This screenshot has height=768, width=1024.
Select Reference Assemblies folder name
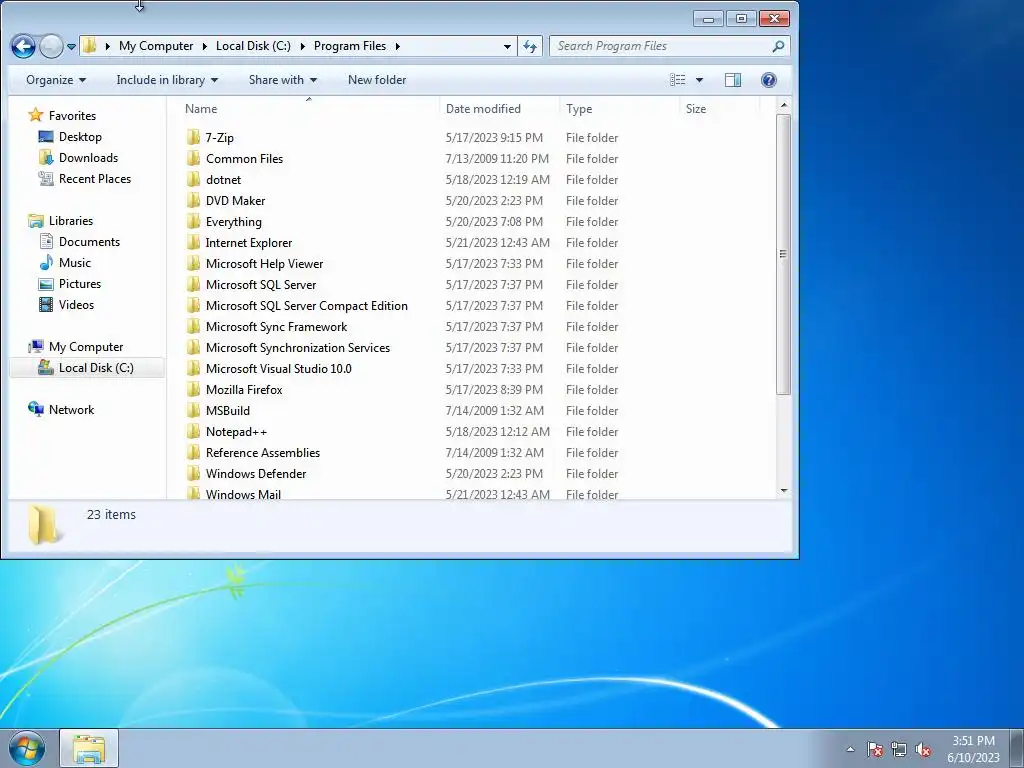pyautogui.click(x=263, y=453)
